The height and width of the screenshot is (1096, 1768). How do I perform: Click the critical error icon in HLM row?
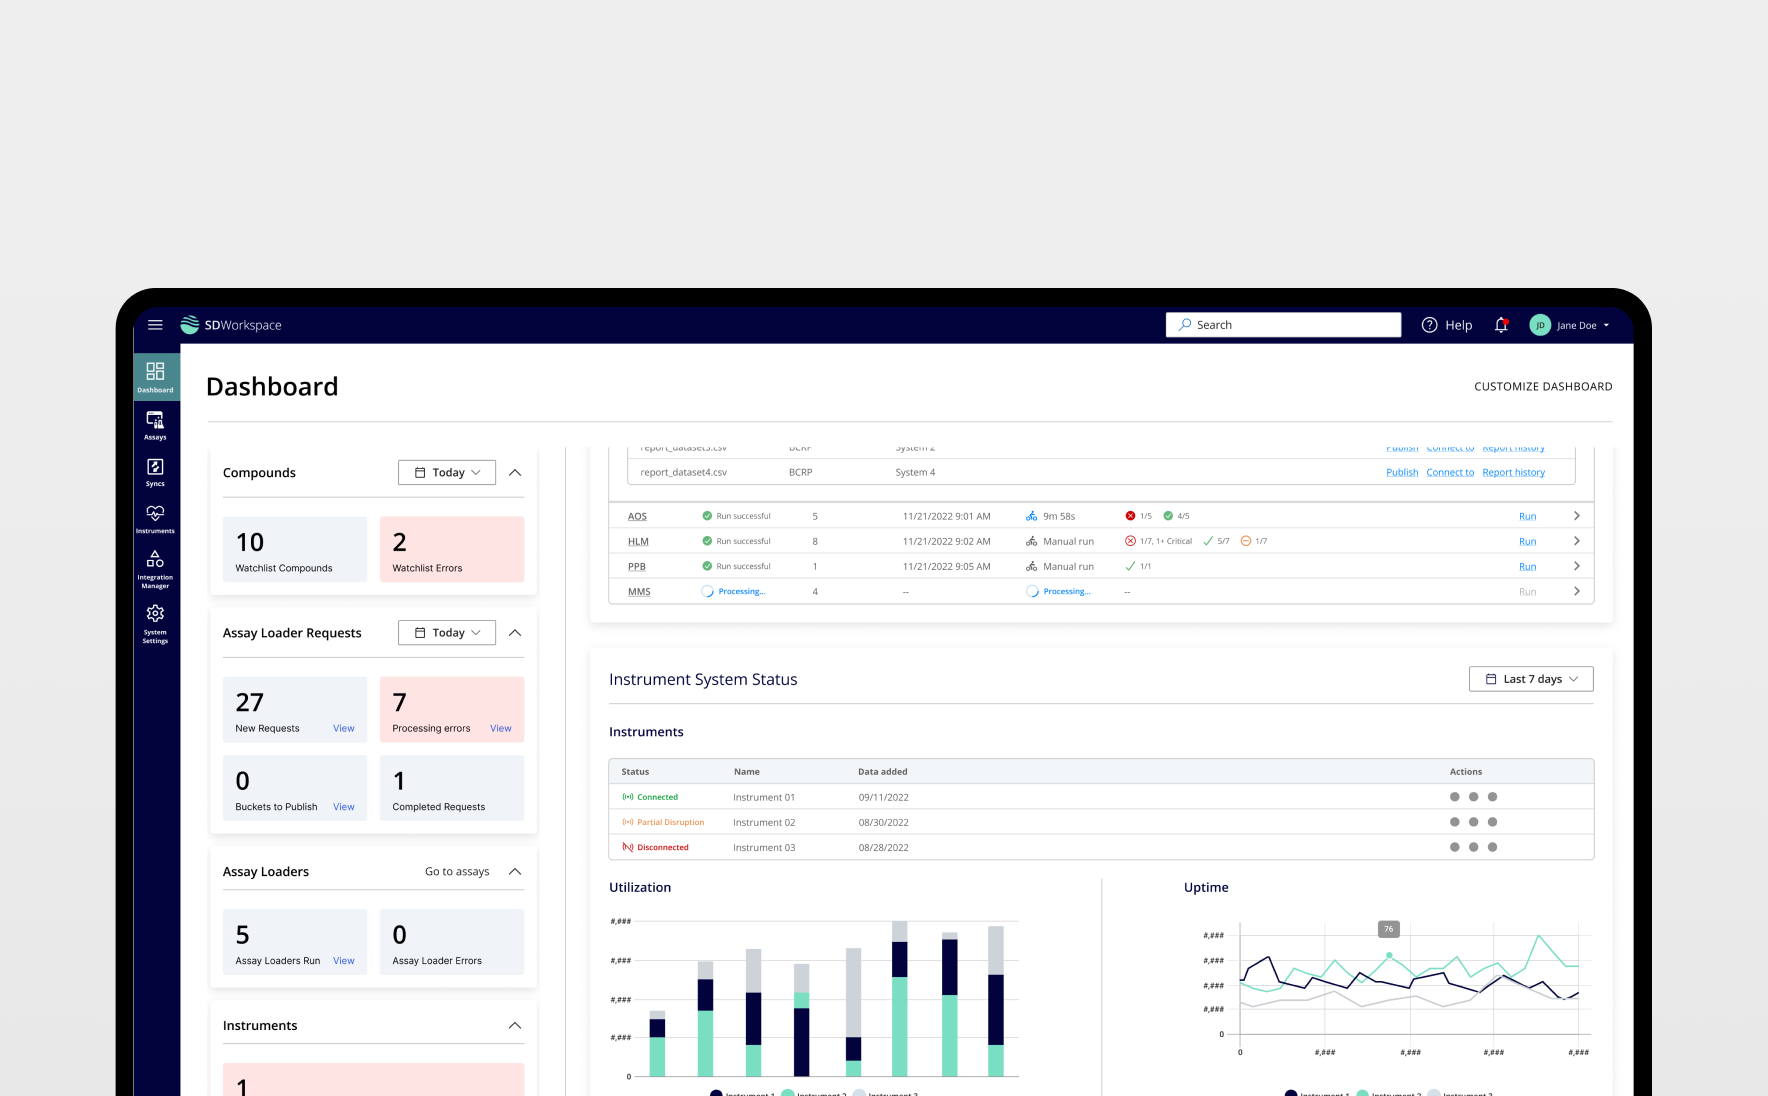pos(1130,541)
